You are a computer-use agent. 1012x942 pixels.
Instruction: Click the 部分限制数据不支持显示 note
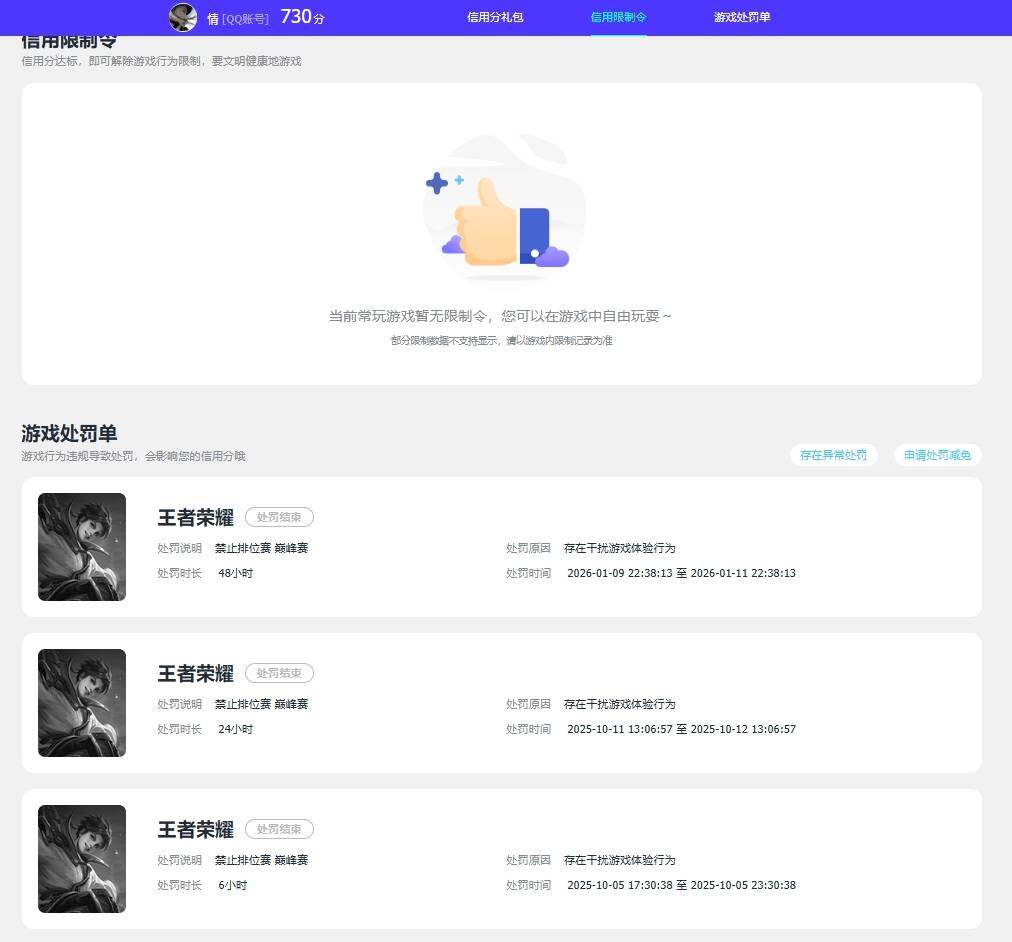click(501, 341)
